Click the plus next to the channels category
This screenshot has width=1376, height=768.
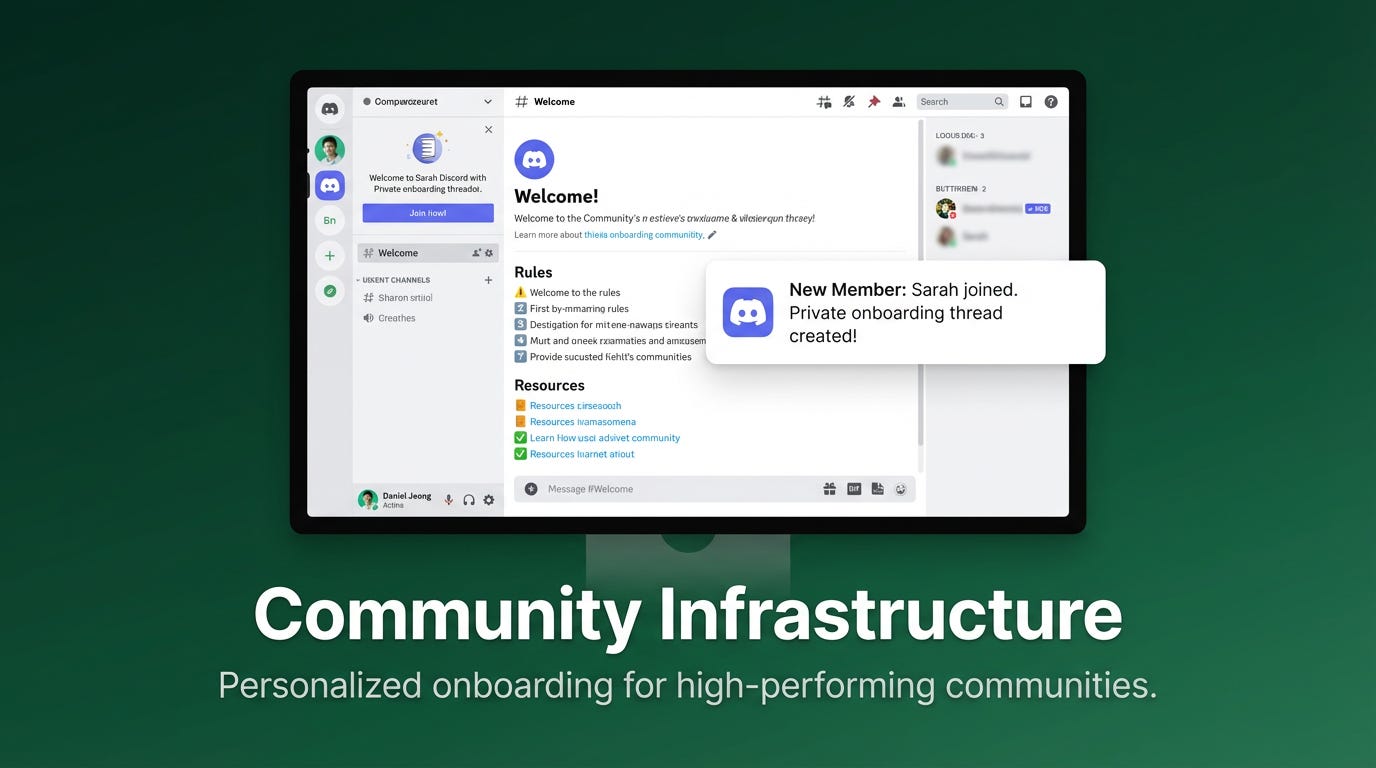click(x=488, y=280)
